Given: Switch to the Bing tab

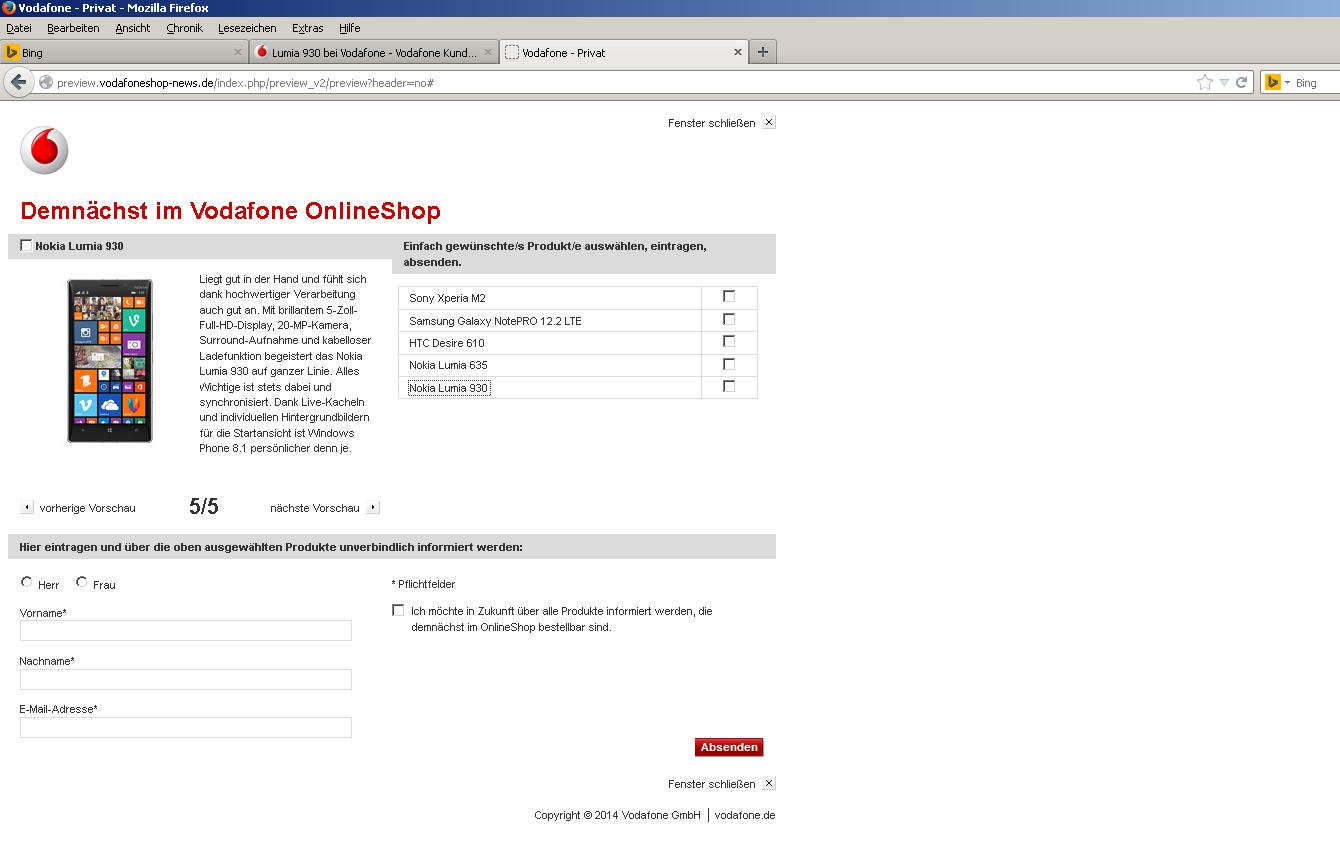Looking at the screenshot, I should [124, 52].
